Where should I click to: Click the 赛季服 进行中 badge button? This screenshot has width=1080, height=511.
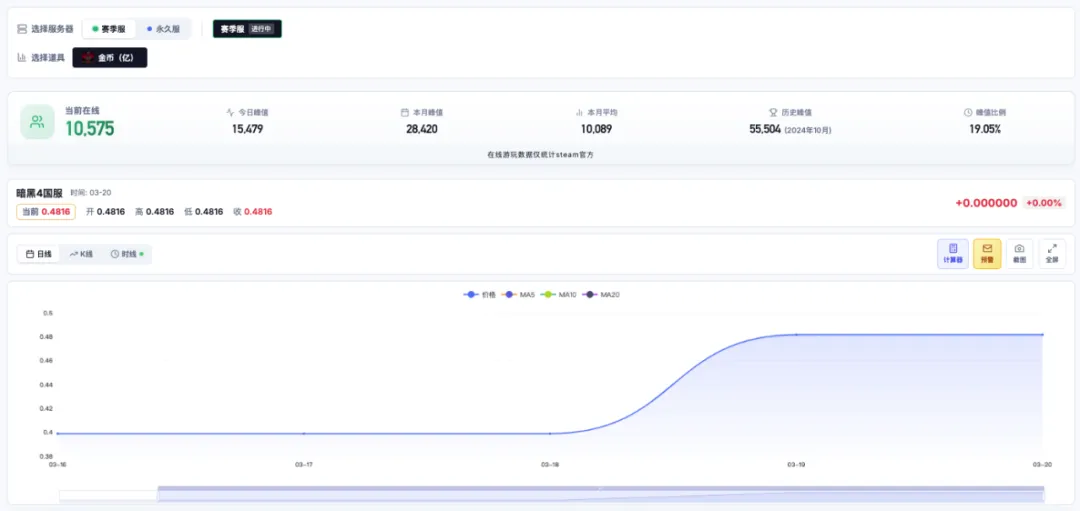(x=247, y=29)
